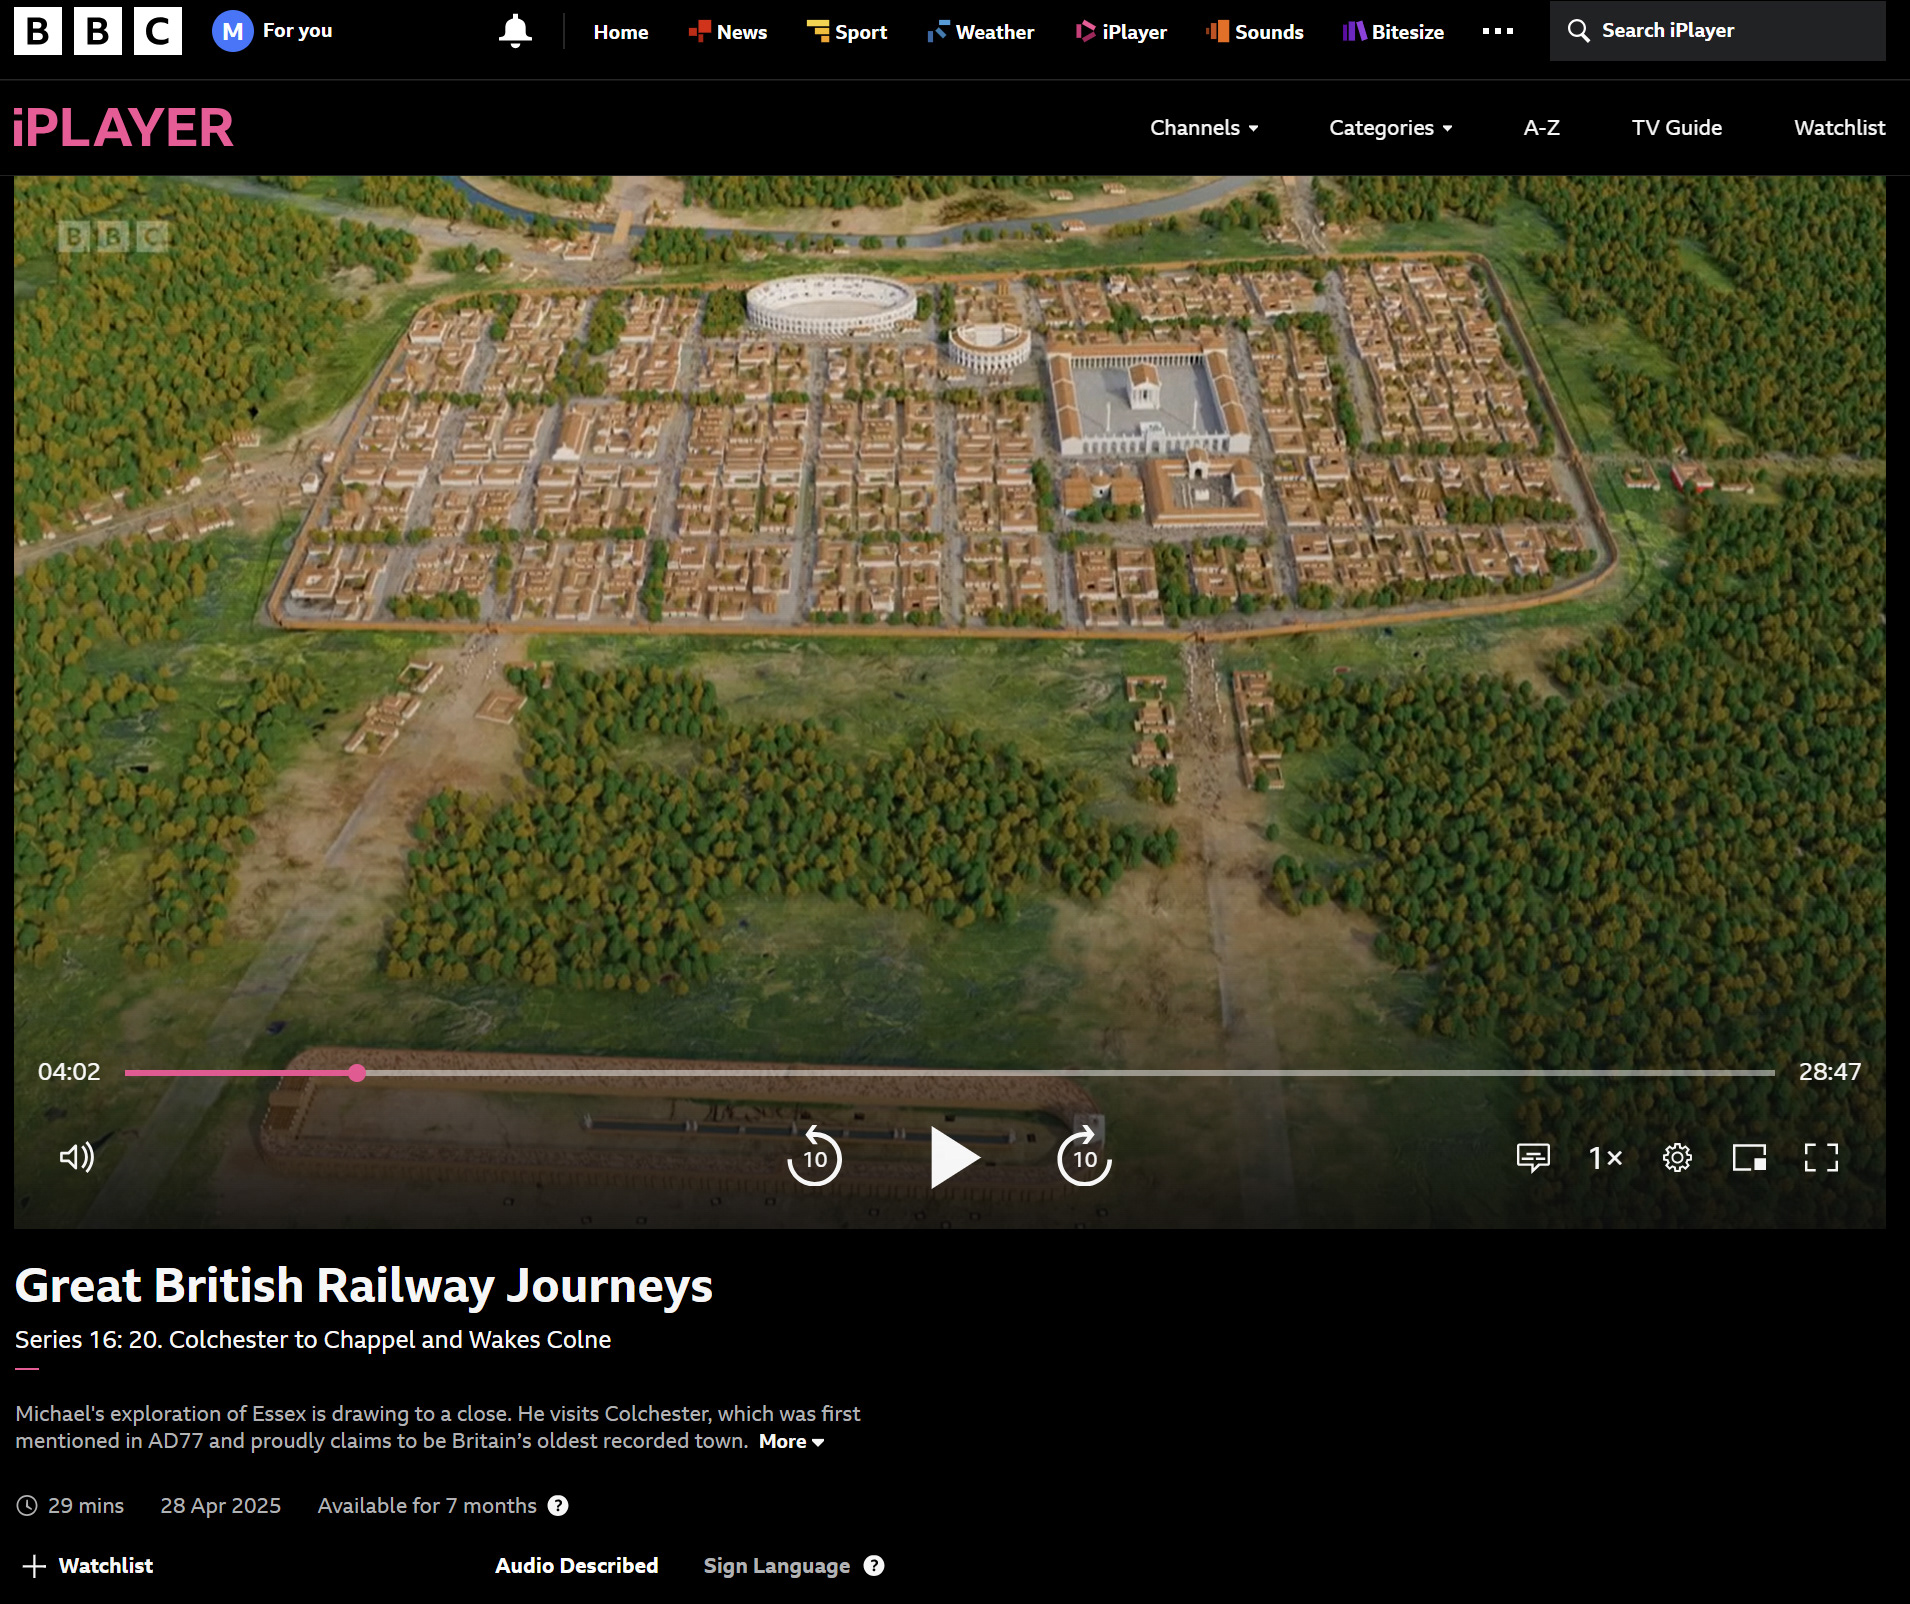
Task: Open Available for 7 months help icon
Action: pos(558,1506)
